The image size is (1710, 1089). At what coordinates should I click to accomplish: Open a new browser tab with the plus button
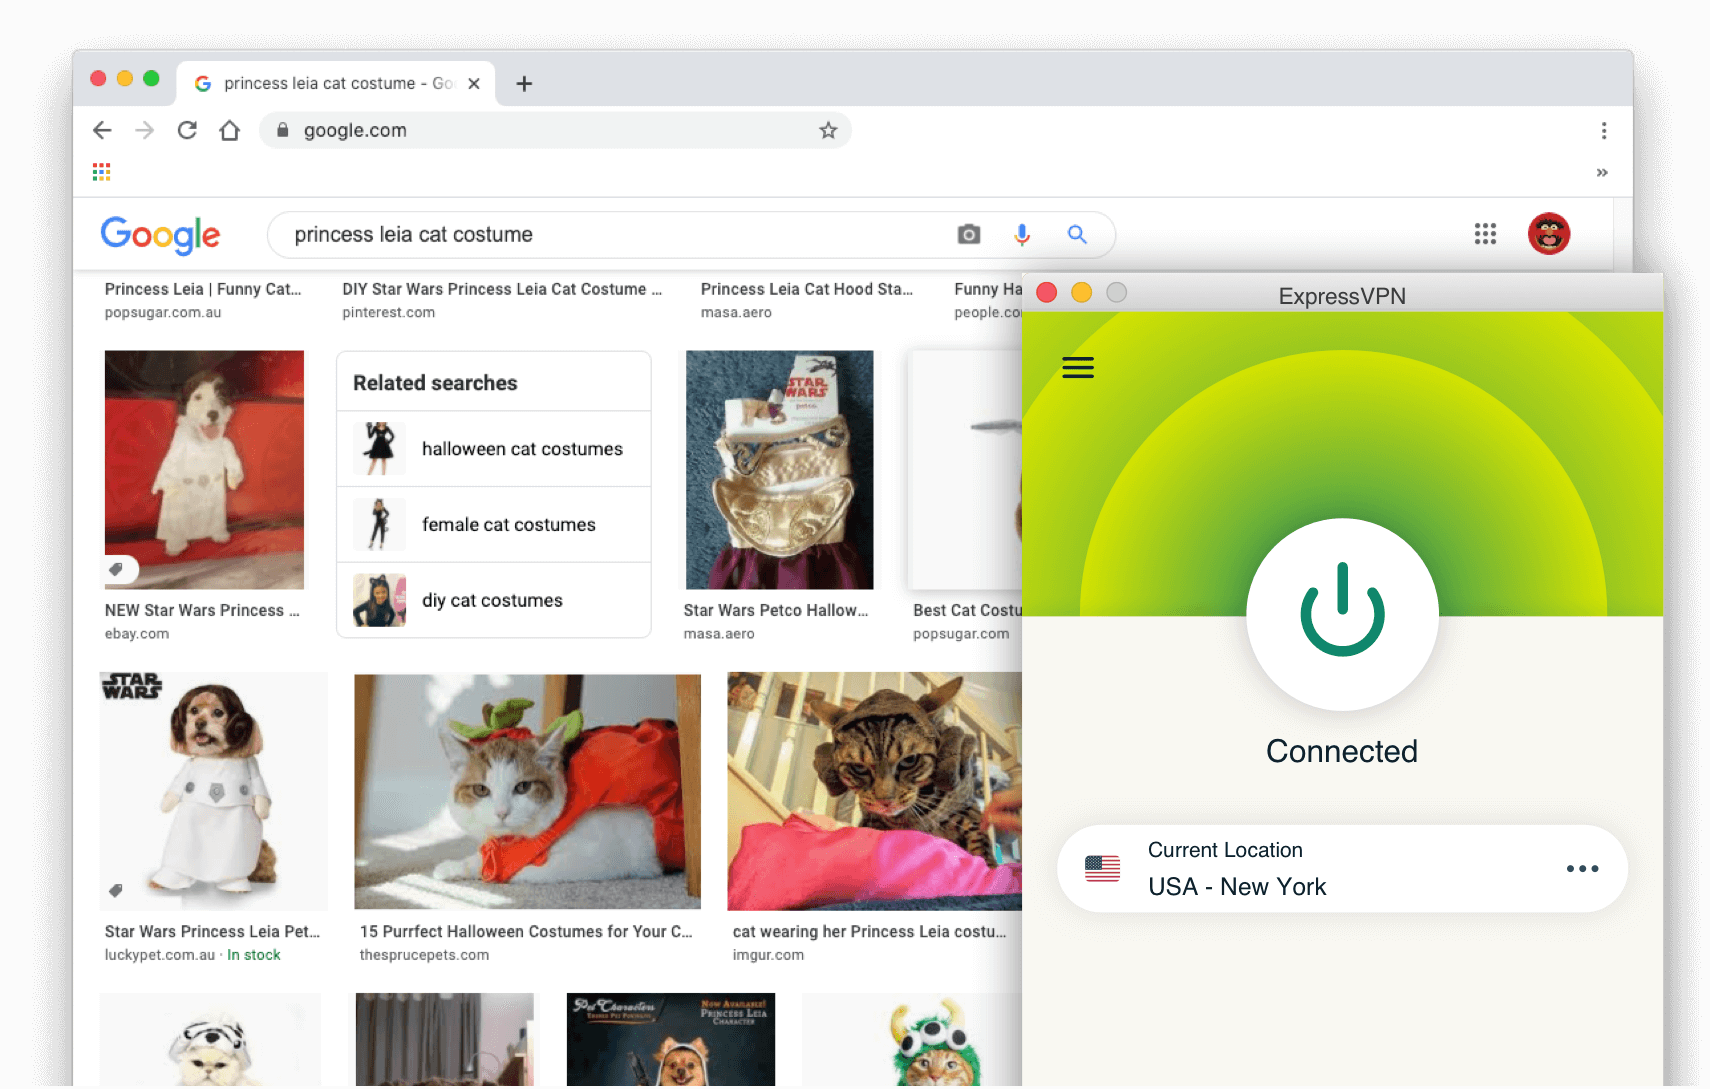click(524, 83)
